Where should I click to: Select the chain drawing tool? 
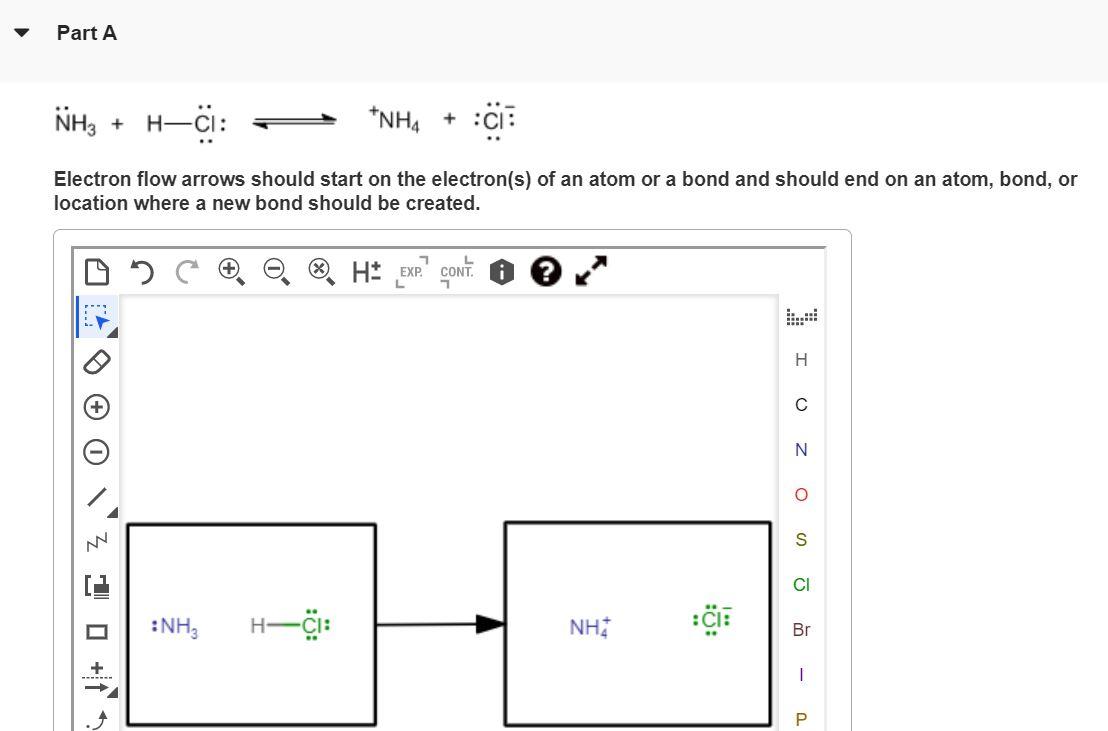tap(97, 542)
